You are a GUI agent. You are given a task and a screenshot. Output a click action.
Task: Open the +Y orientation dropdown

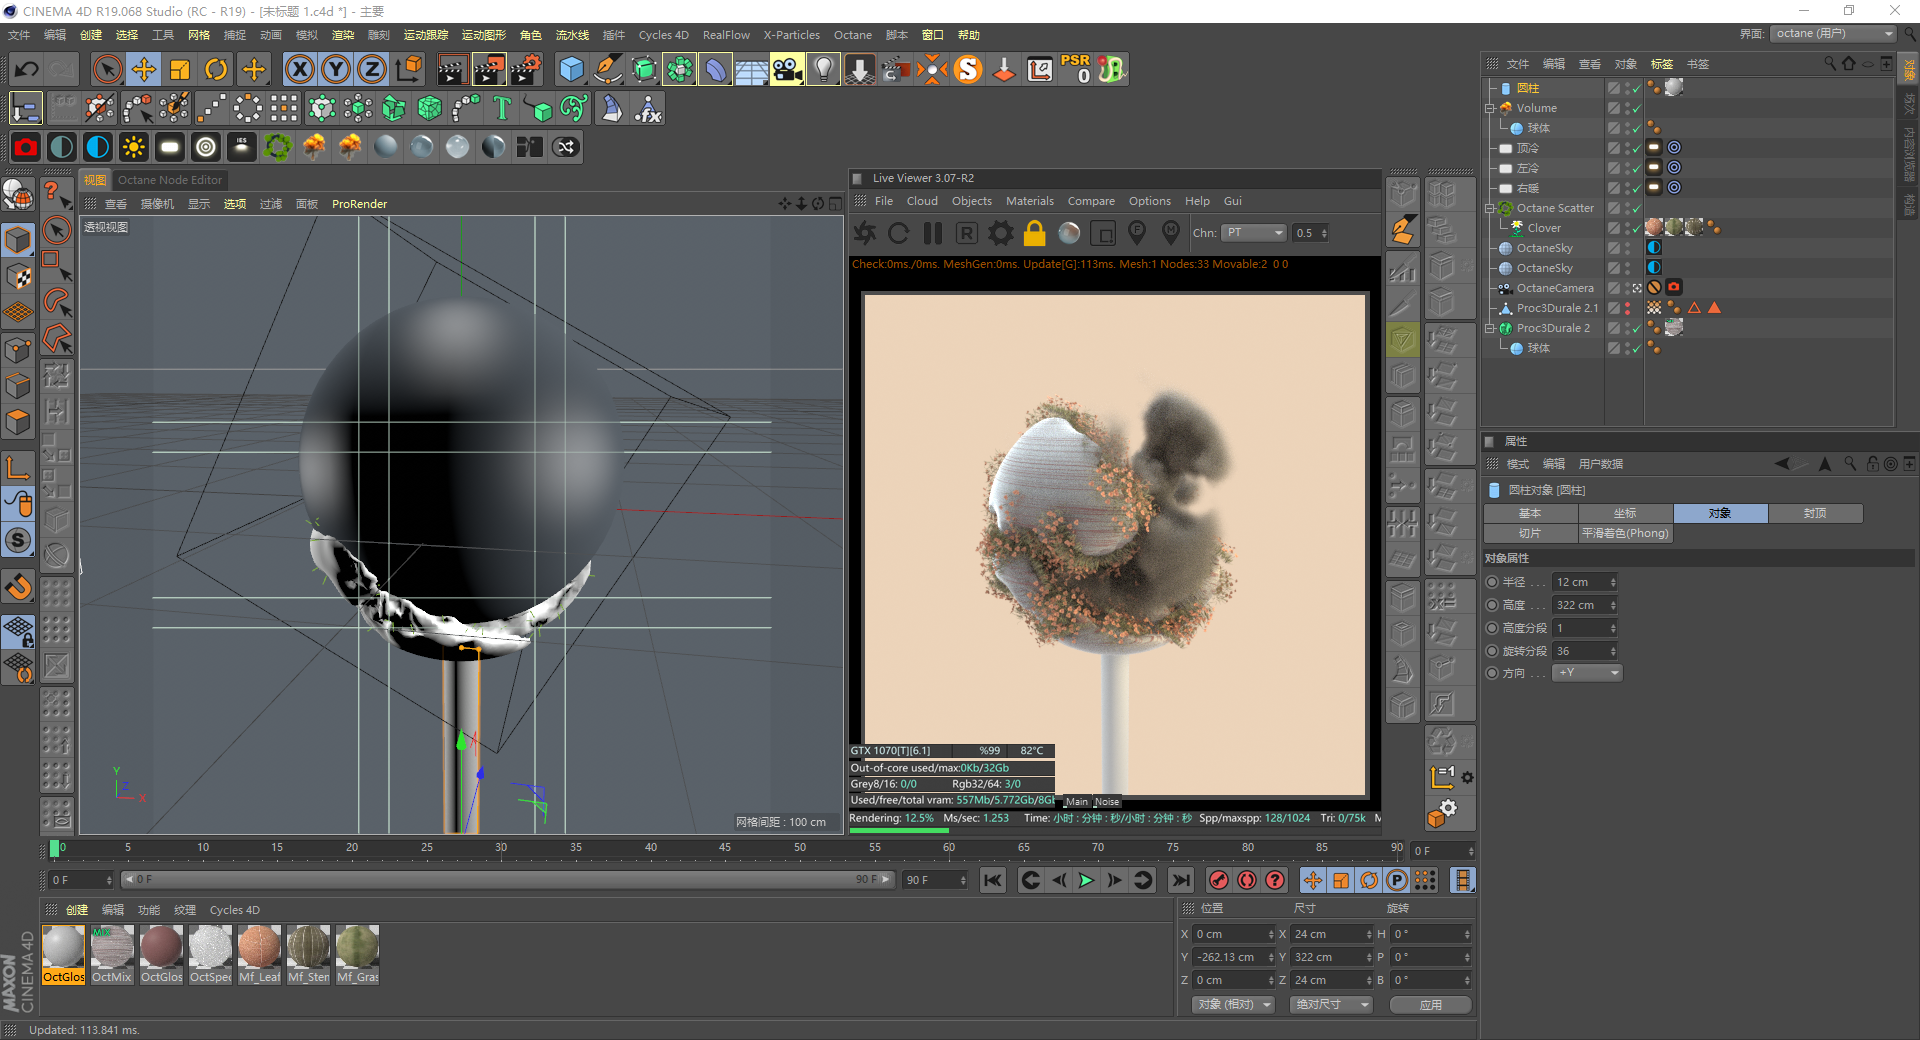point(1587,673)
